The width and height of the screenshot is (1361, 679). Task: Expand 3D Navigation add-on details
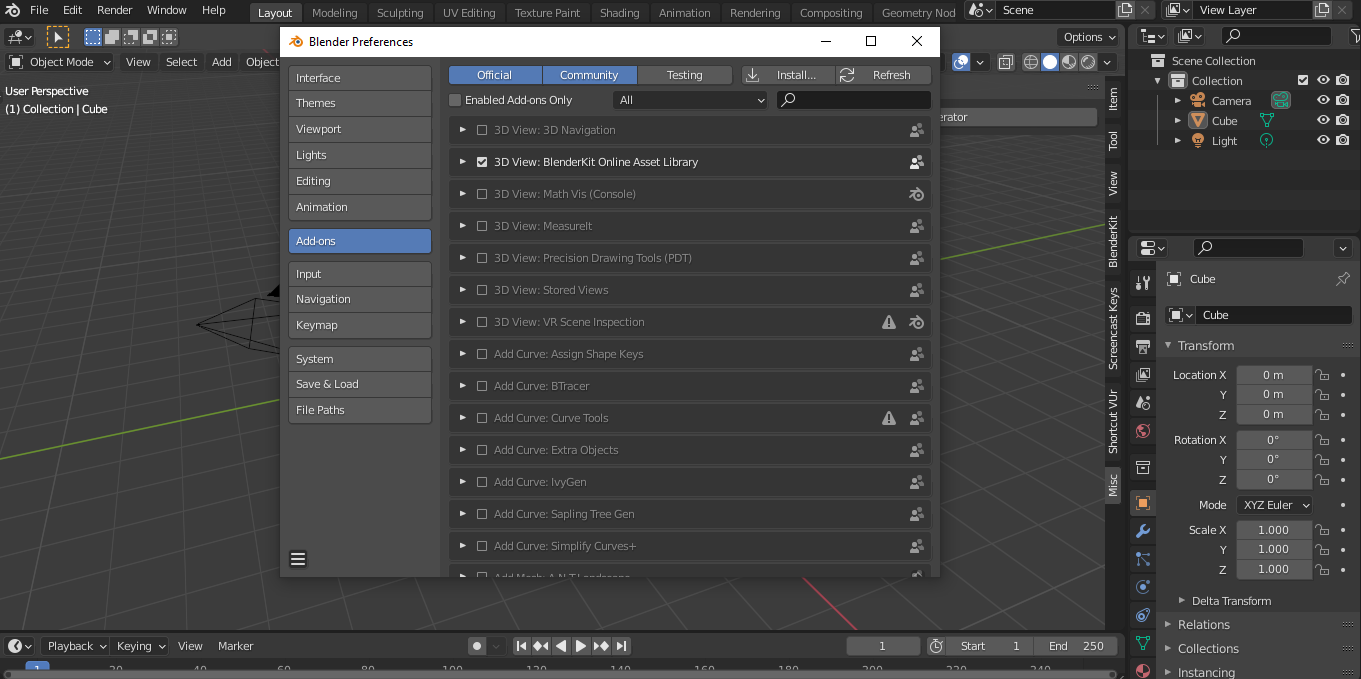(463, 130)
